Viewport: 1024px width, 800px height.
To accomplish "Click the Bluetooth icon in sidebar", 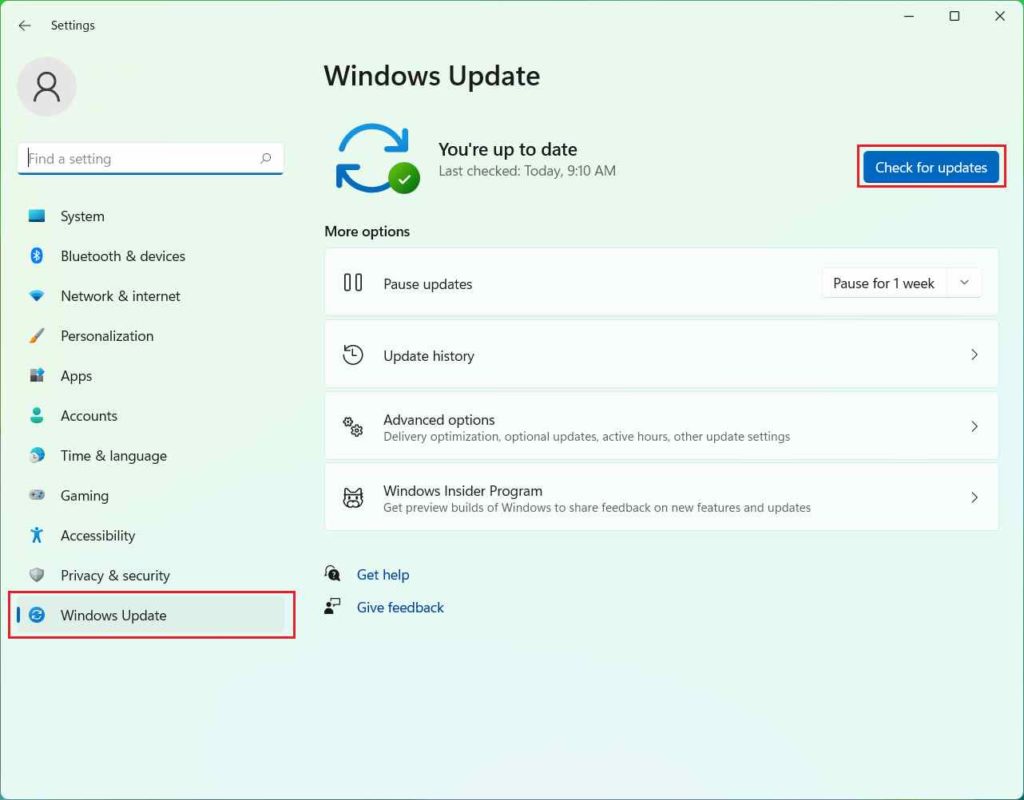I will [x=37, y=256].
